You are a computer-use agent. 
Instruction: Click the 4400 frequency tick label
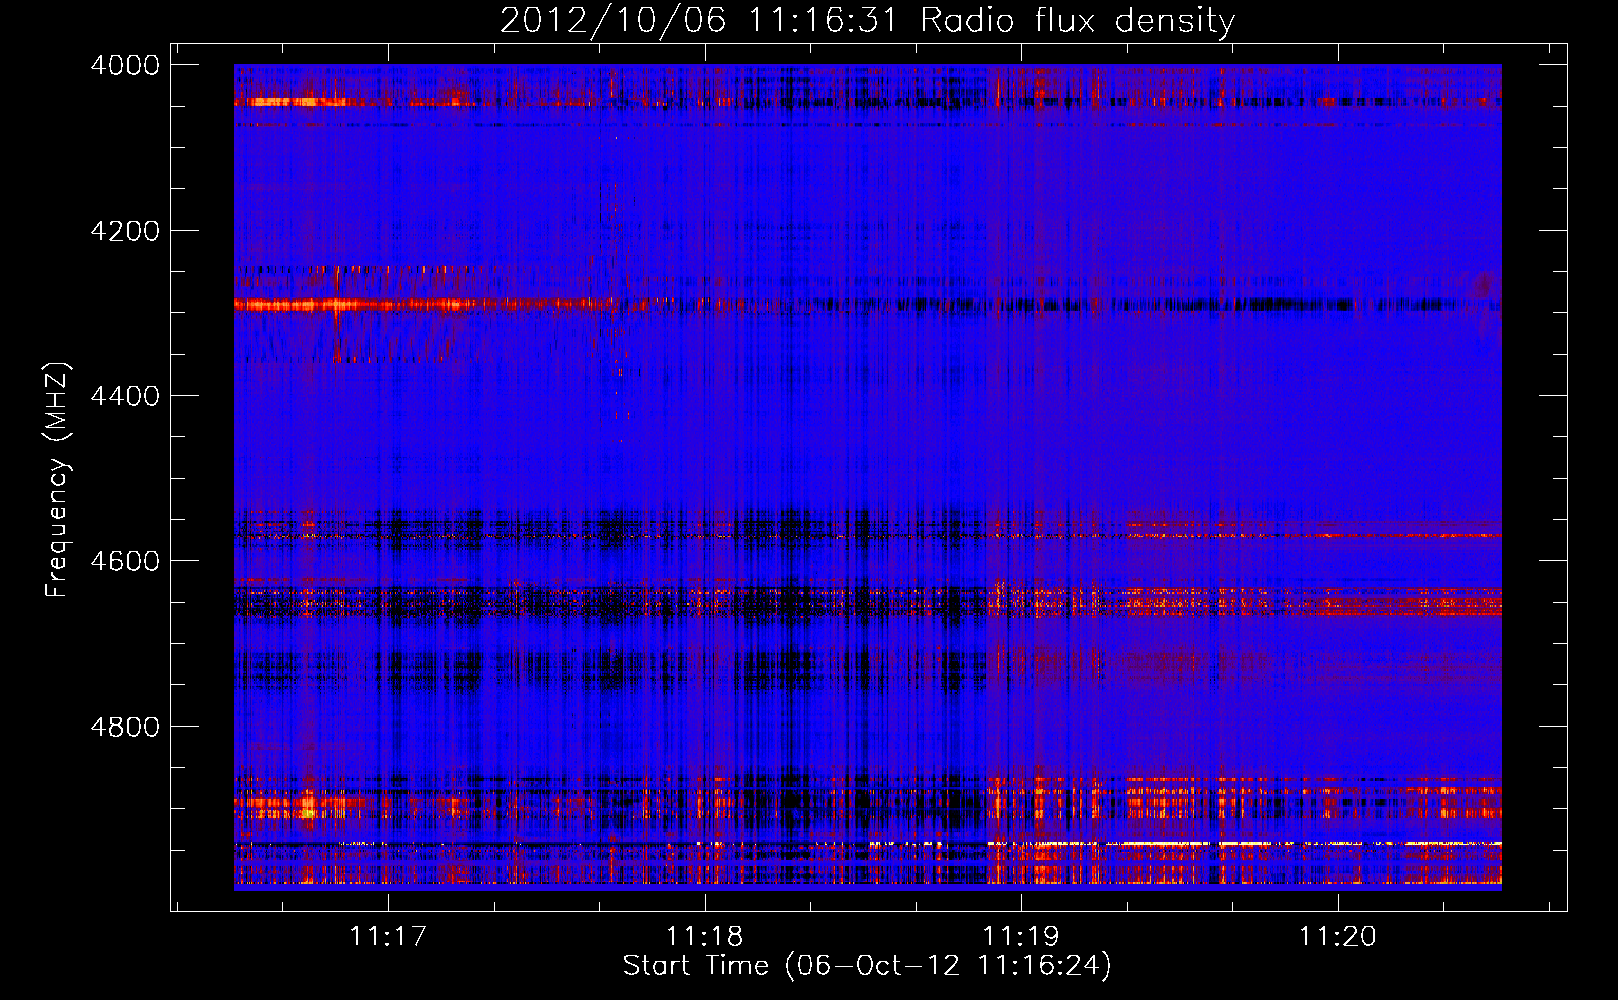tap(125, 396)
